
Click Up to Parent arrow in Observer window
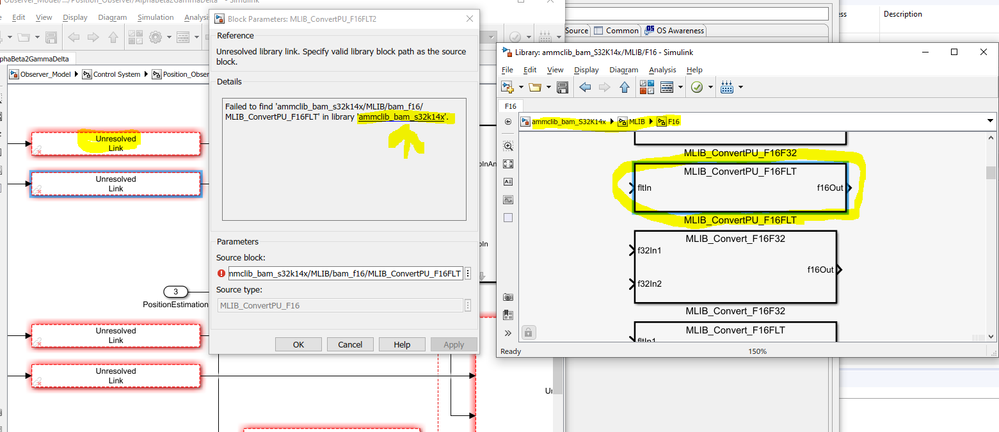click(x=113, y=38)
